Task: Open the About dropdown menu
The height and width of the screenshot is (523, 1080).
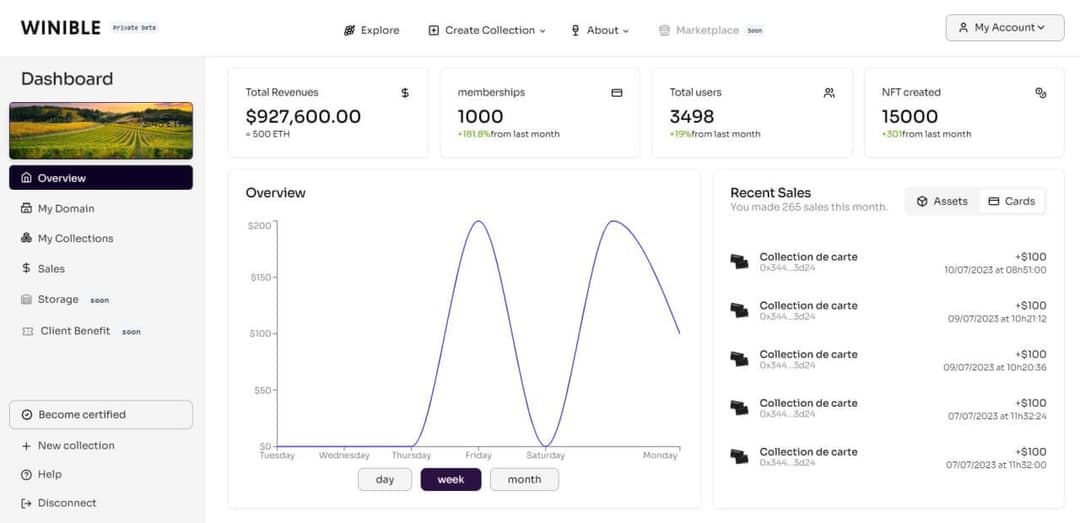Action: tap(600, 31)
